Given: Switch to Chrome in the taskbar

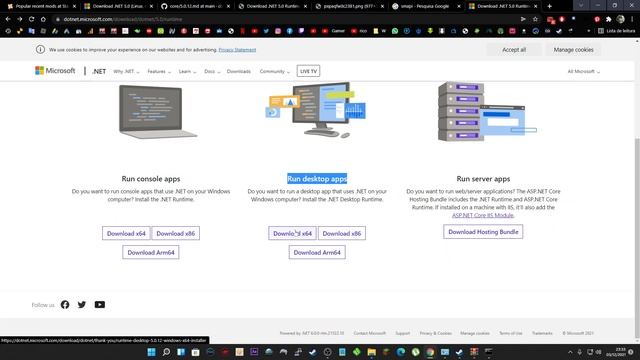Looking at the screenshot, I should pos(430,352).
